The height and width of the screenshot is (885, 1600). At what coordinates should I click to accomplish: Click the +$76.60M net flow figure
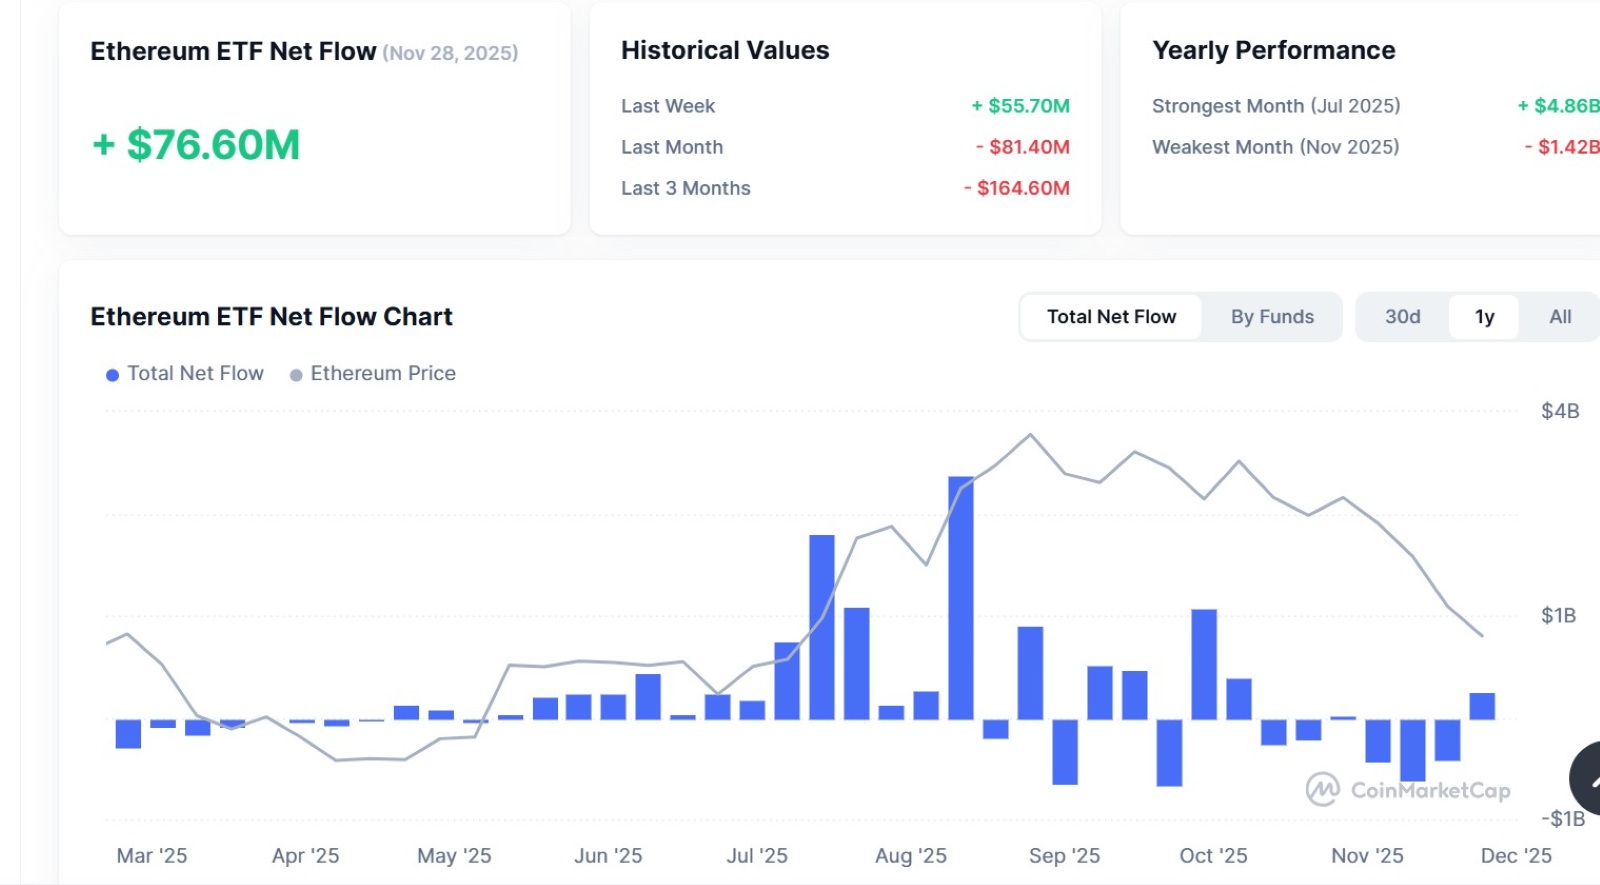click(196, 145)
